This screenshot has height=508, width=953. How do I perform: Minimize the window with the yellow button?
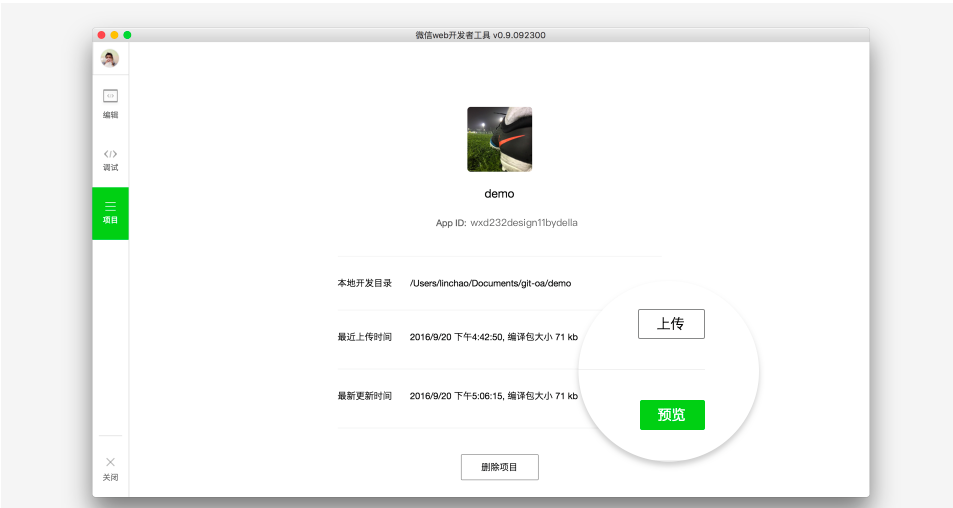(x=114, y=35)
